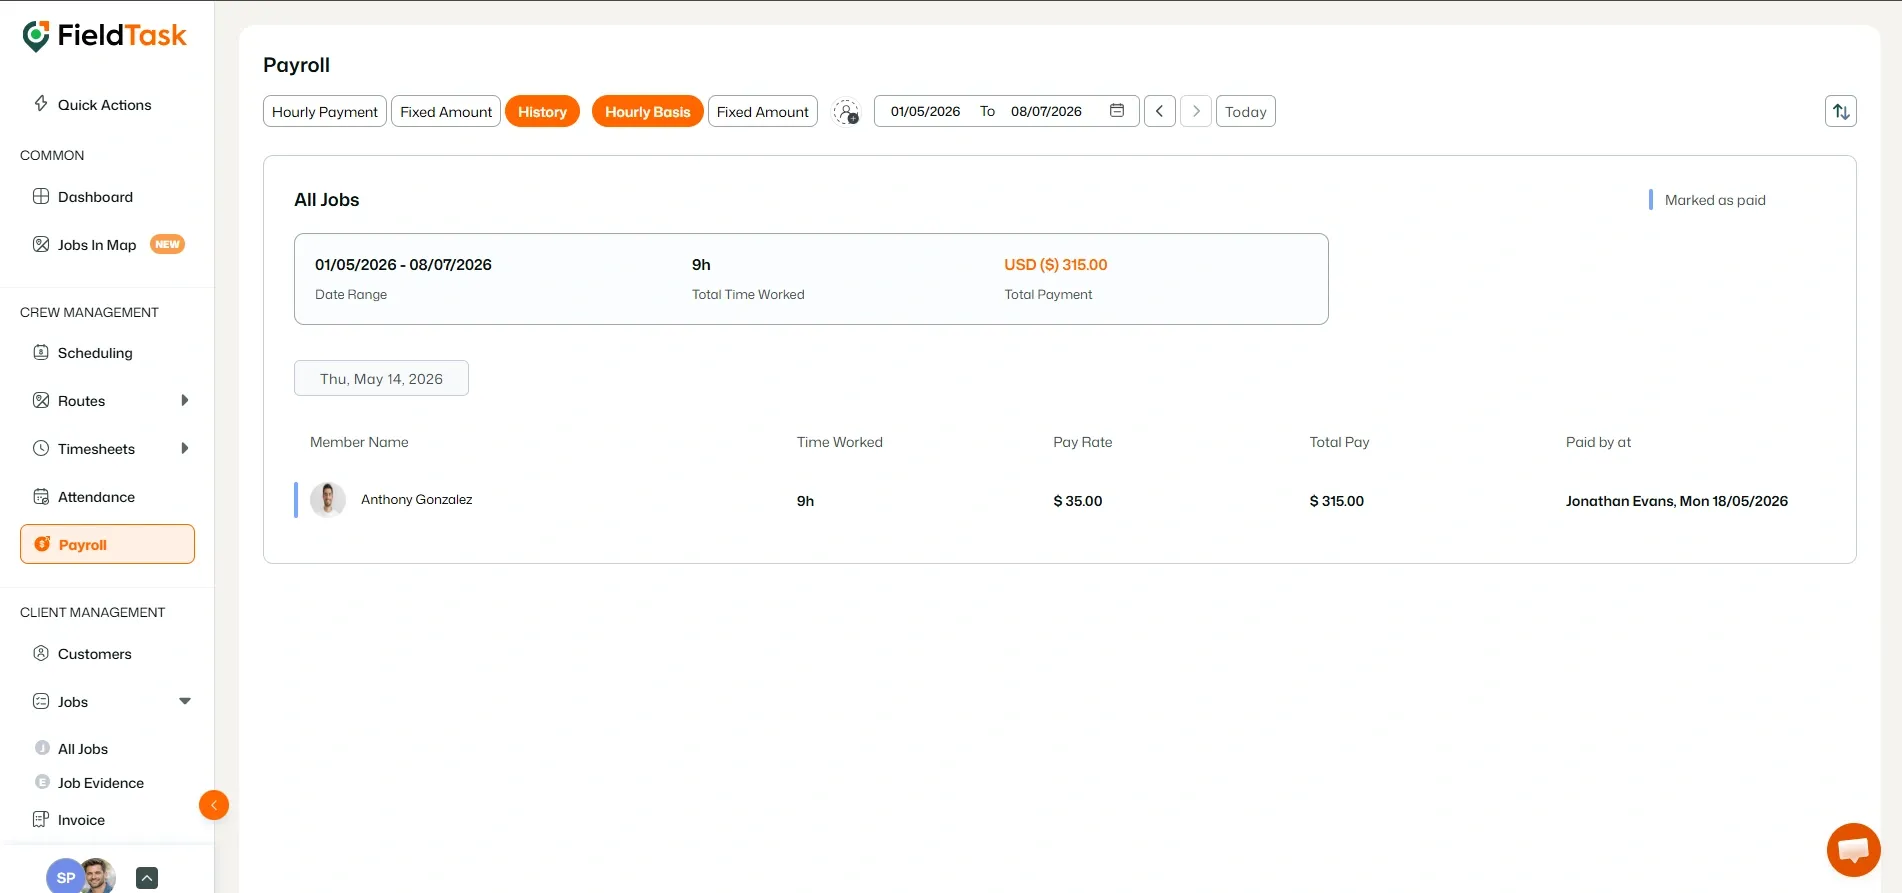
Task: Click the Jobs sidebar icon
Action: 41,701
